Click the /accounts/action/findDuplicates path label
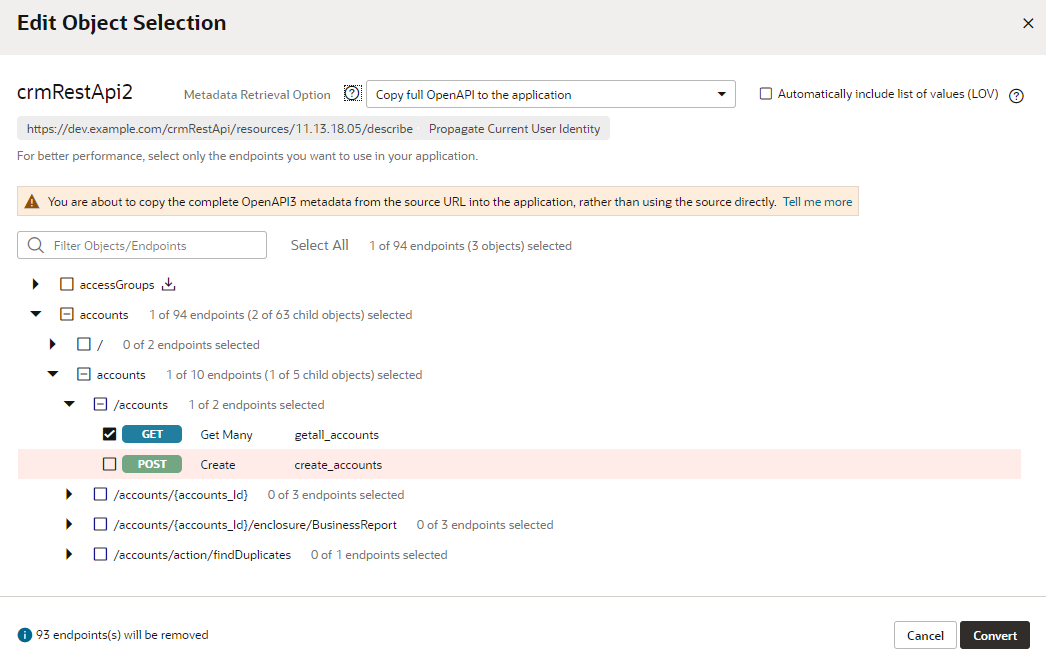Image resolution: width=1046 pixels, height=662 pixels. point(202,555)
